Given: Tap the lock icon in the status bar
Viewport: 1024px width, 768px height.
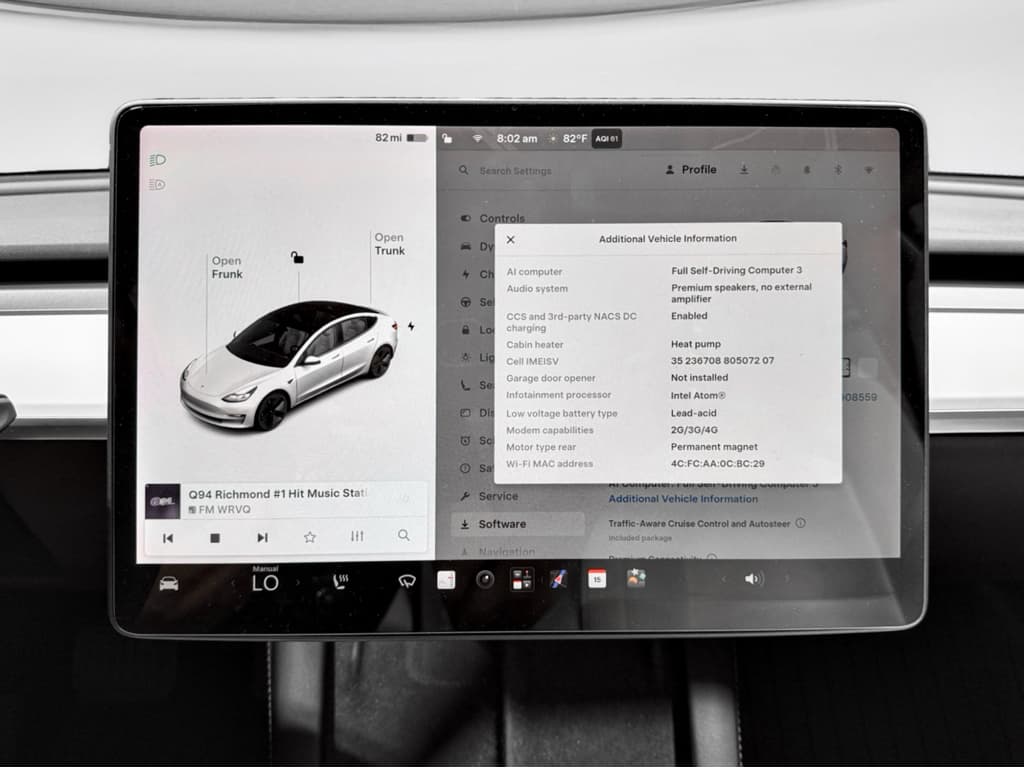Looking at the screenshot, I should pos(447,138).
